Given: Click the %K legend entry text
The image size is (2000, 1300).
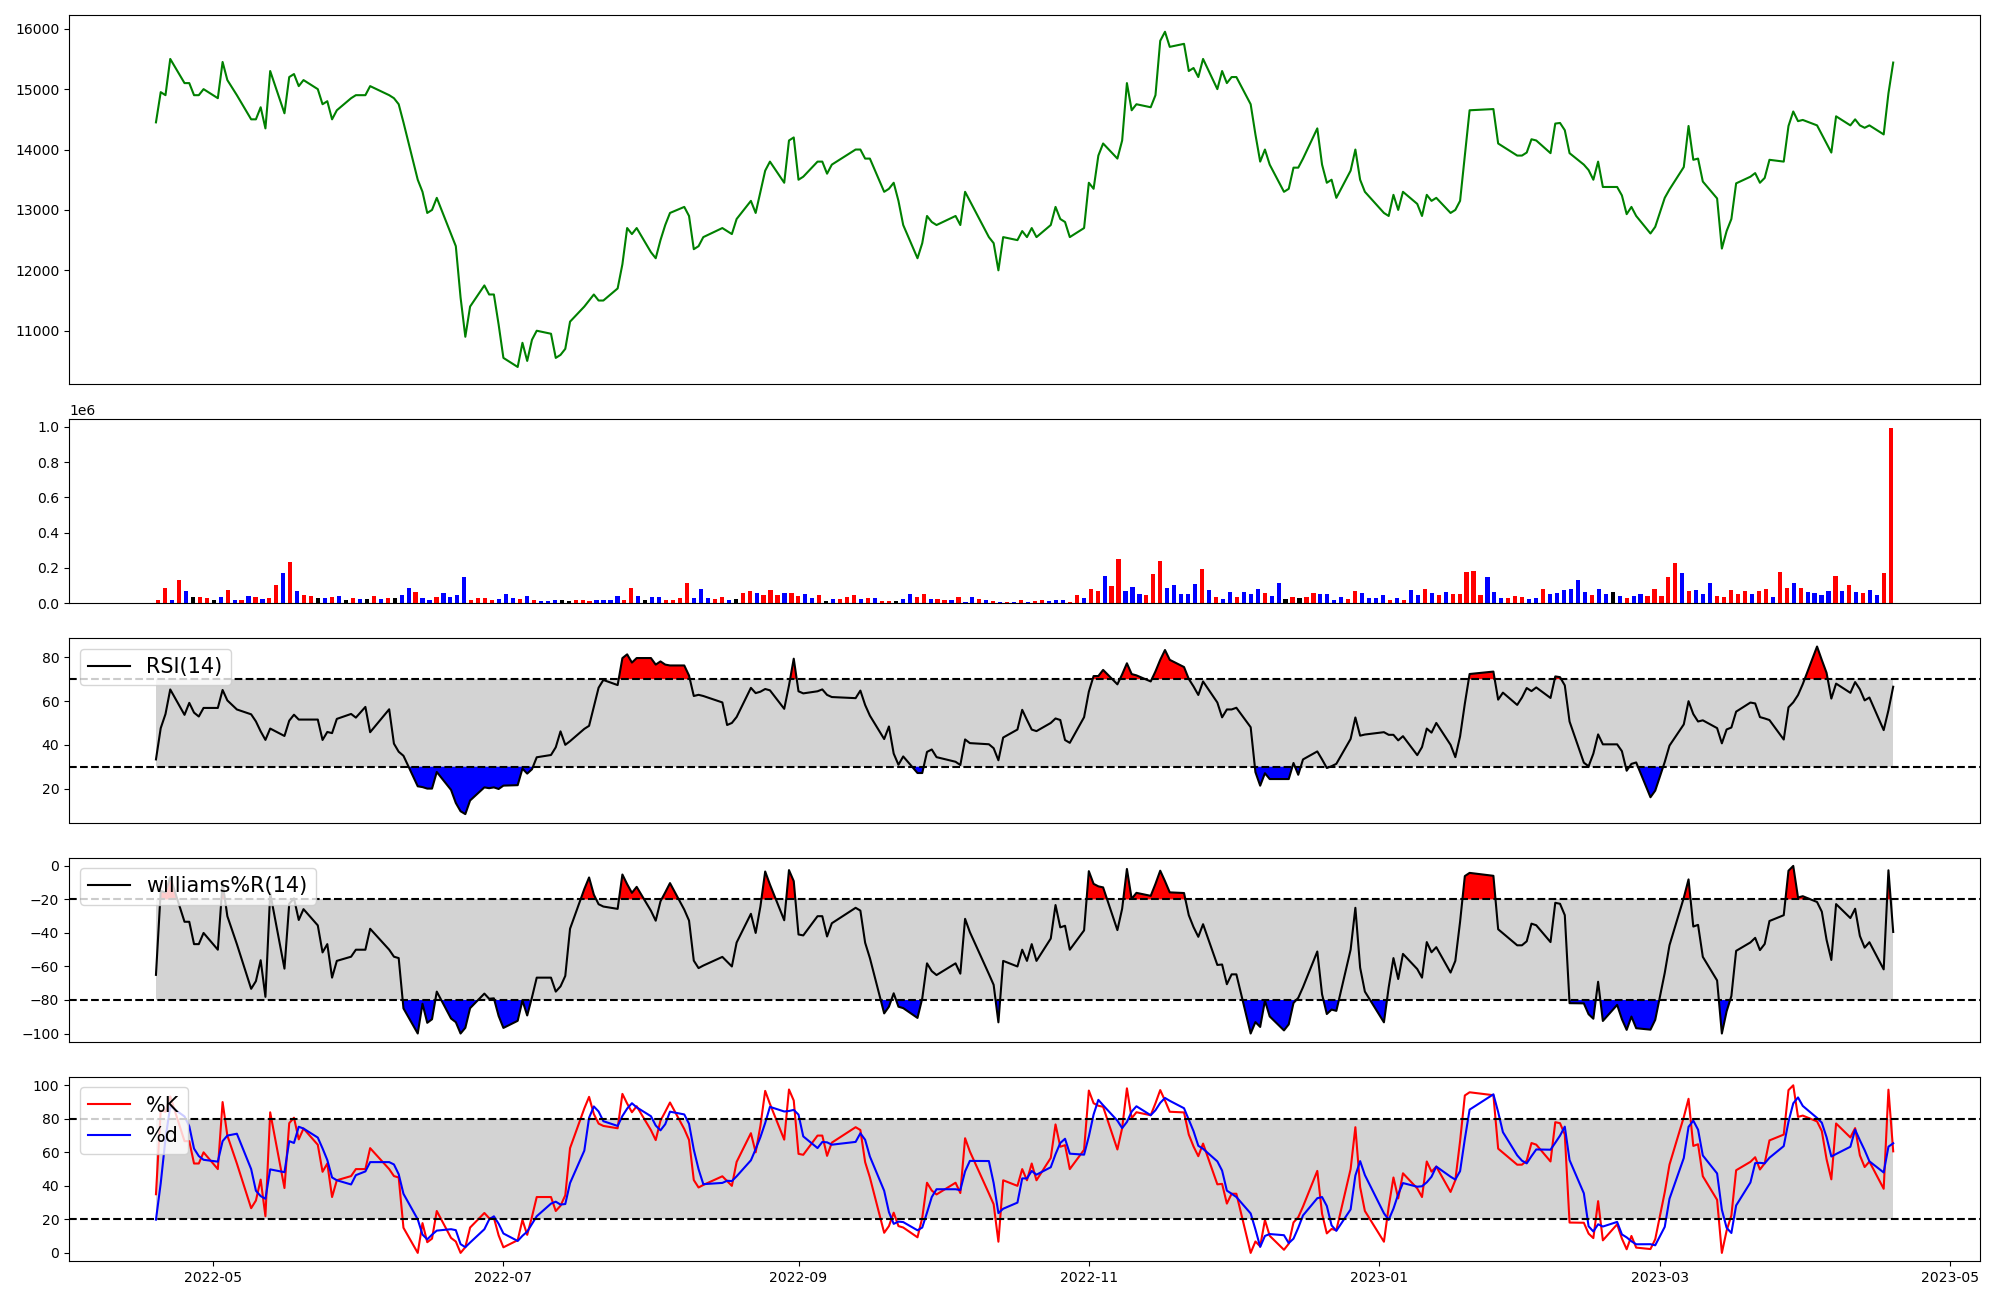Looking at the screenshot, I should point(162,1104).
